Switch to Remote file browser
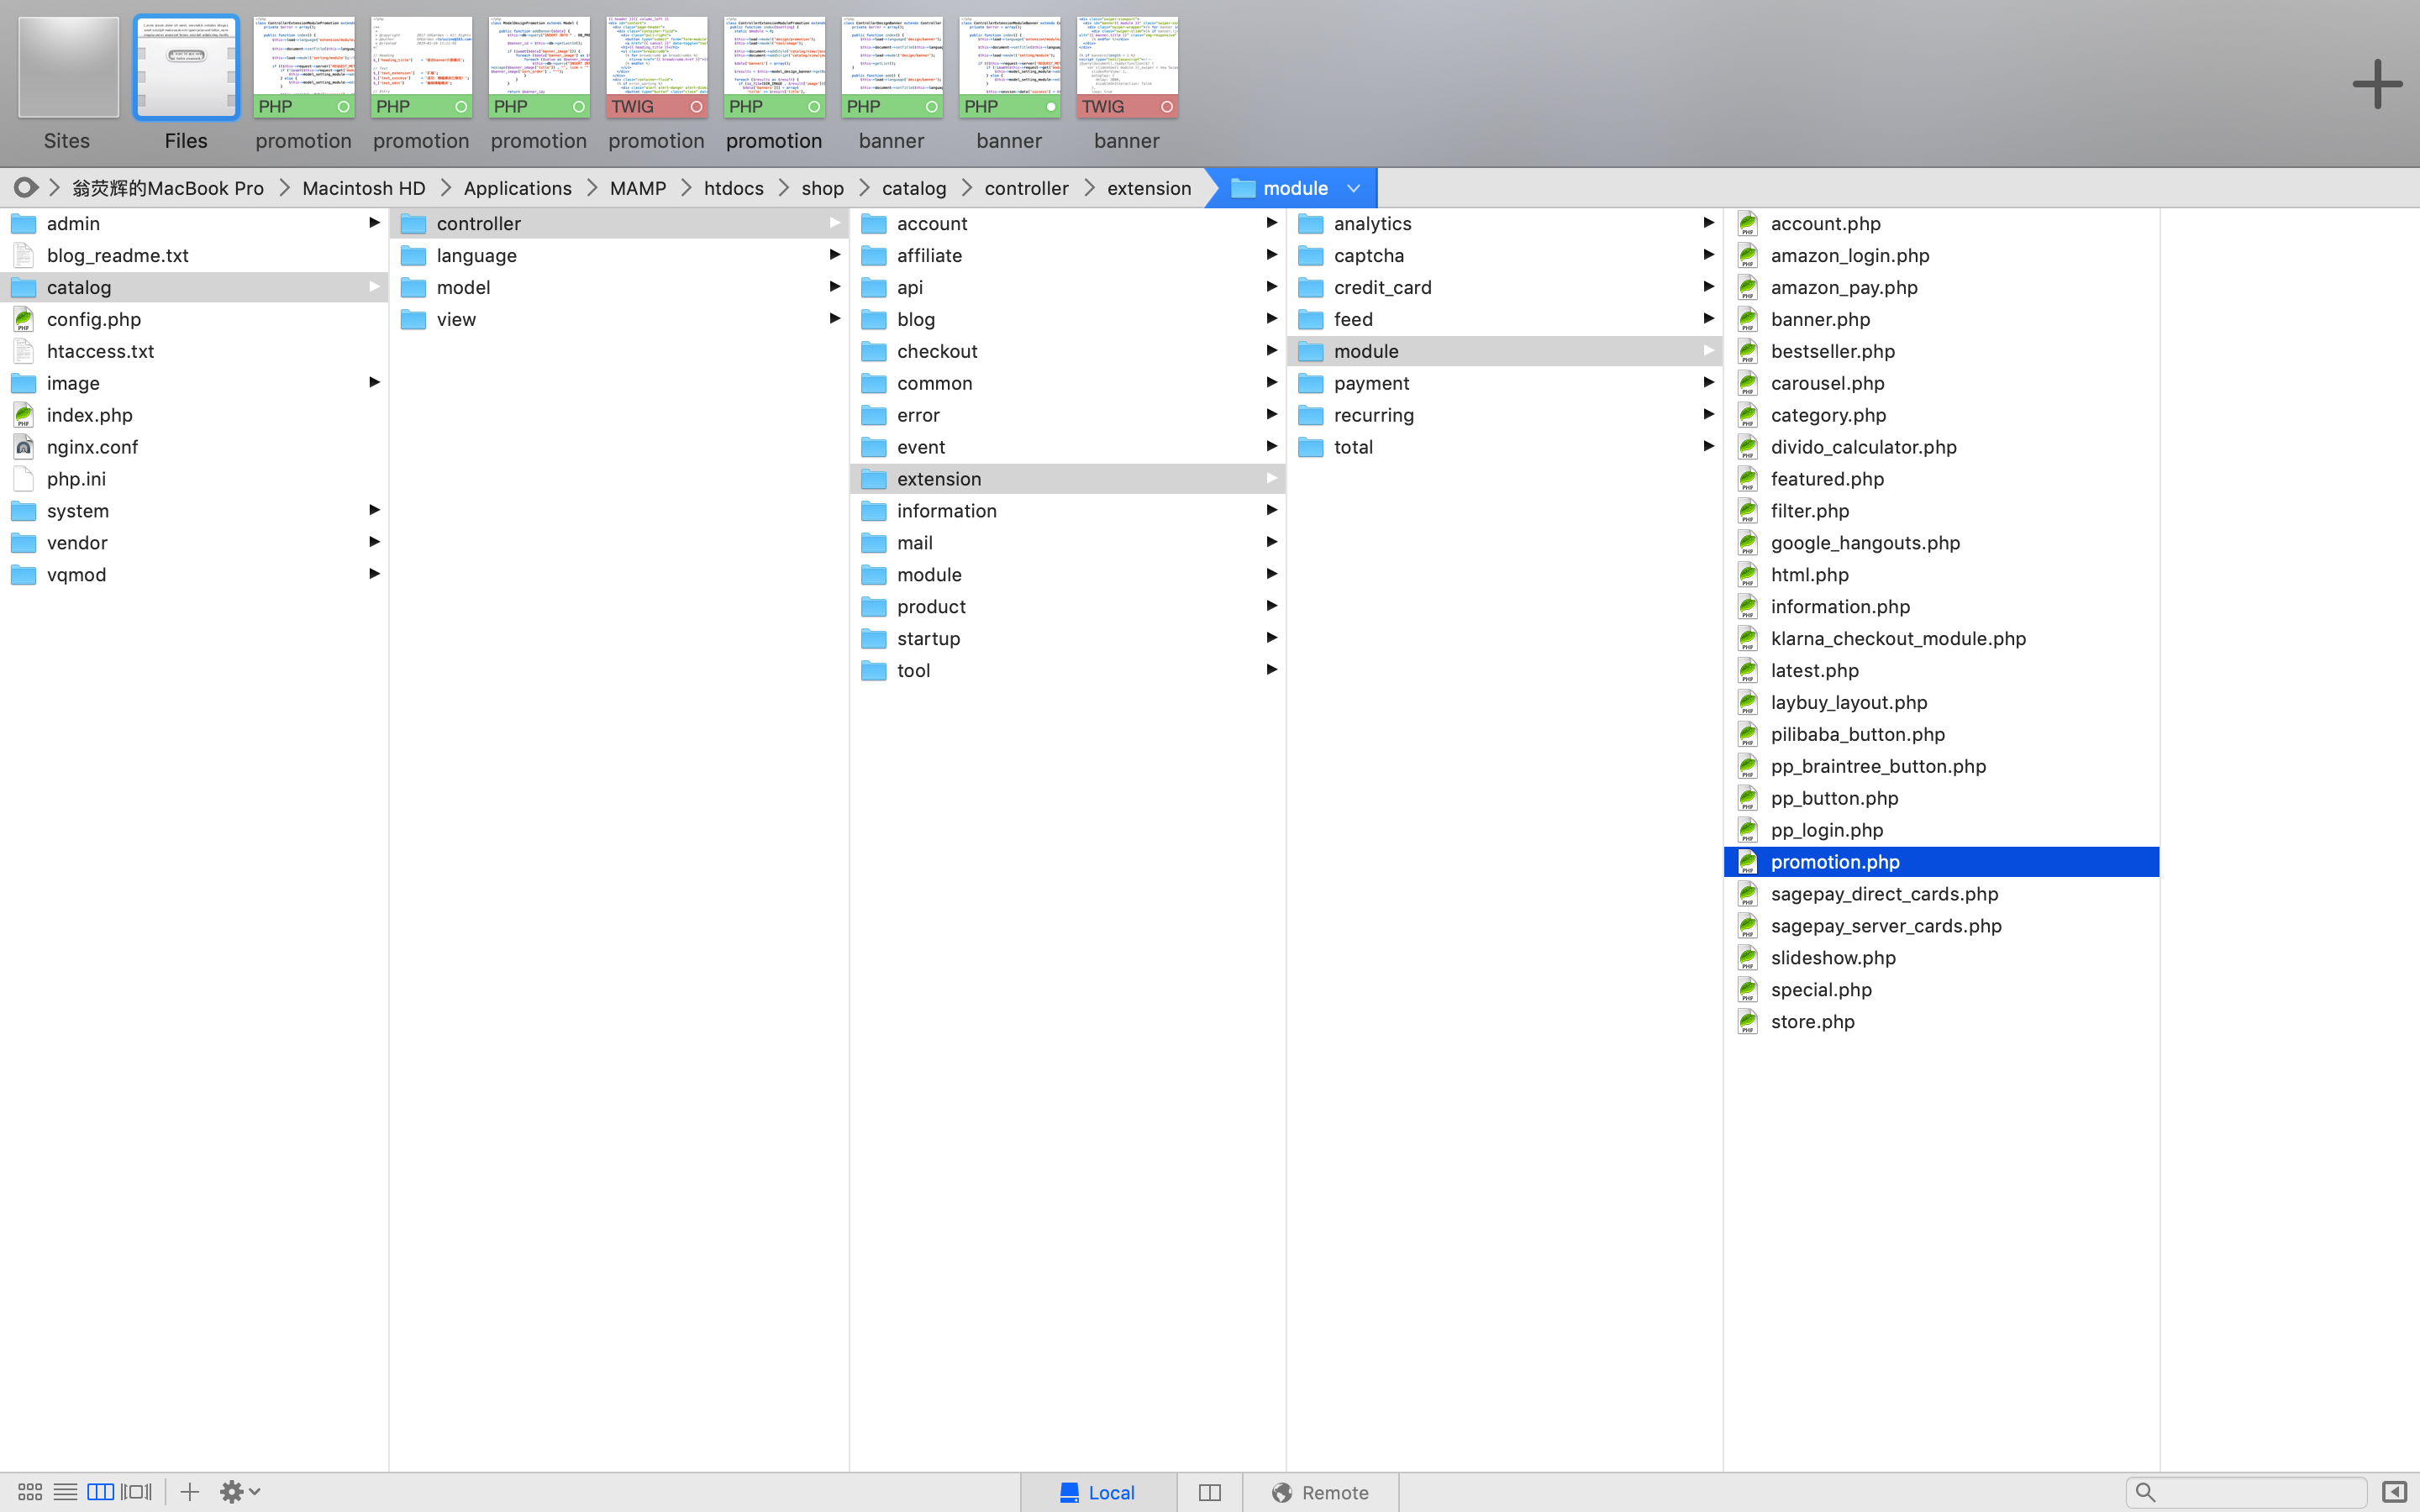 click(x=1320, y=1492)
